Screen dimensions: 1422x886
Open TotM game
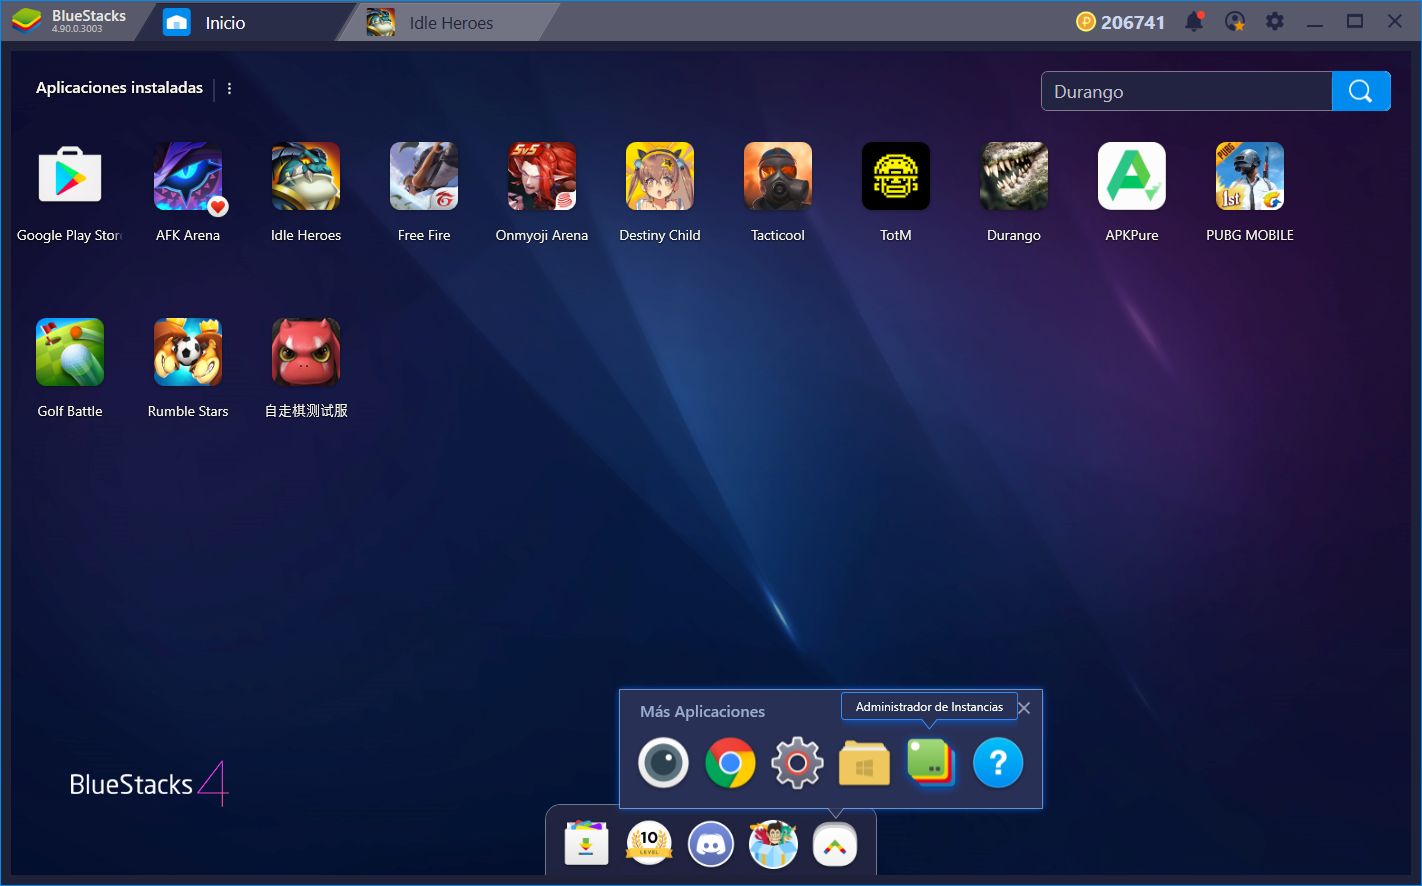pyautogui.click(x=896, y=176)
